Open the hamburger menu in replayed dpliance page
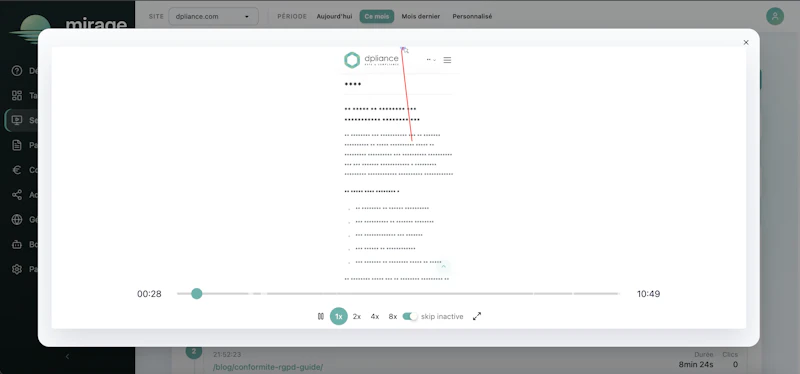 click(x=447, y=60)
